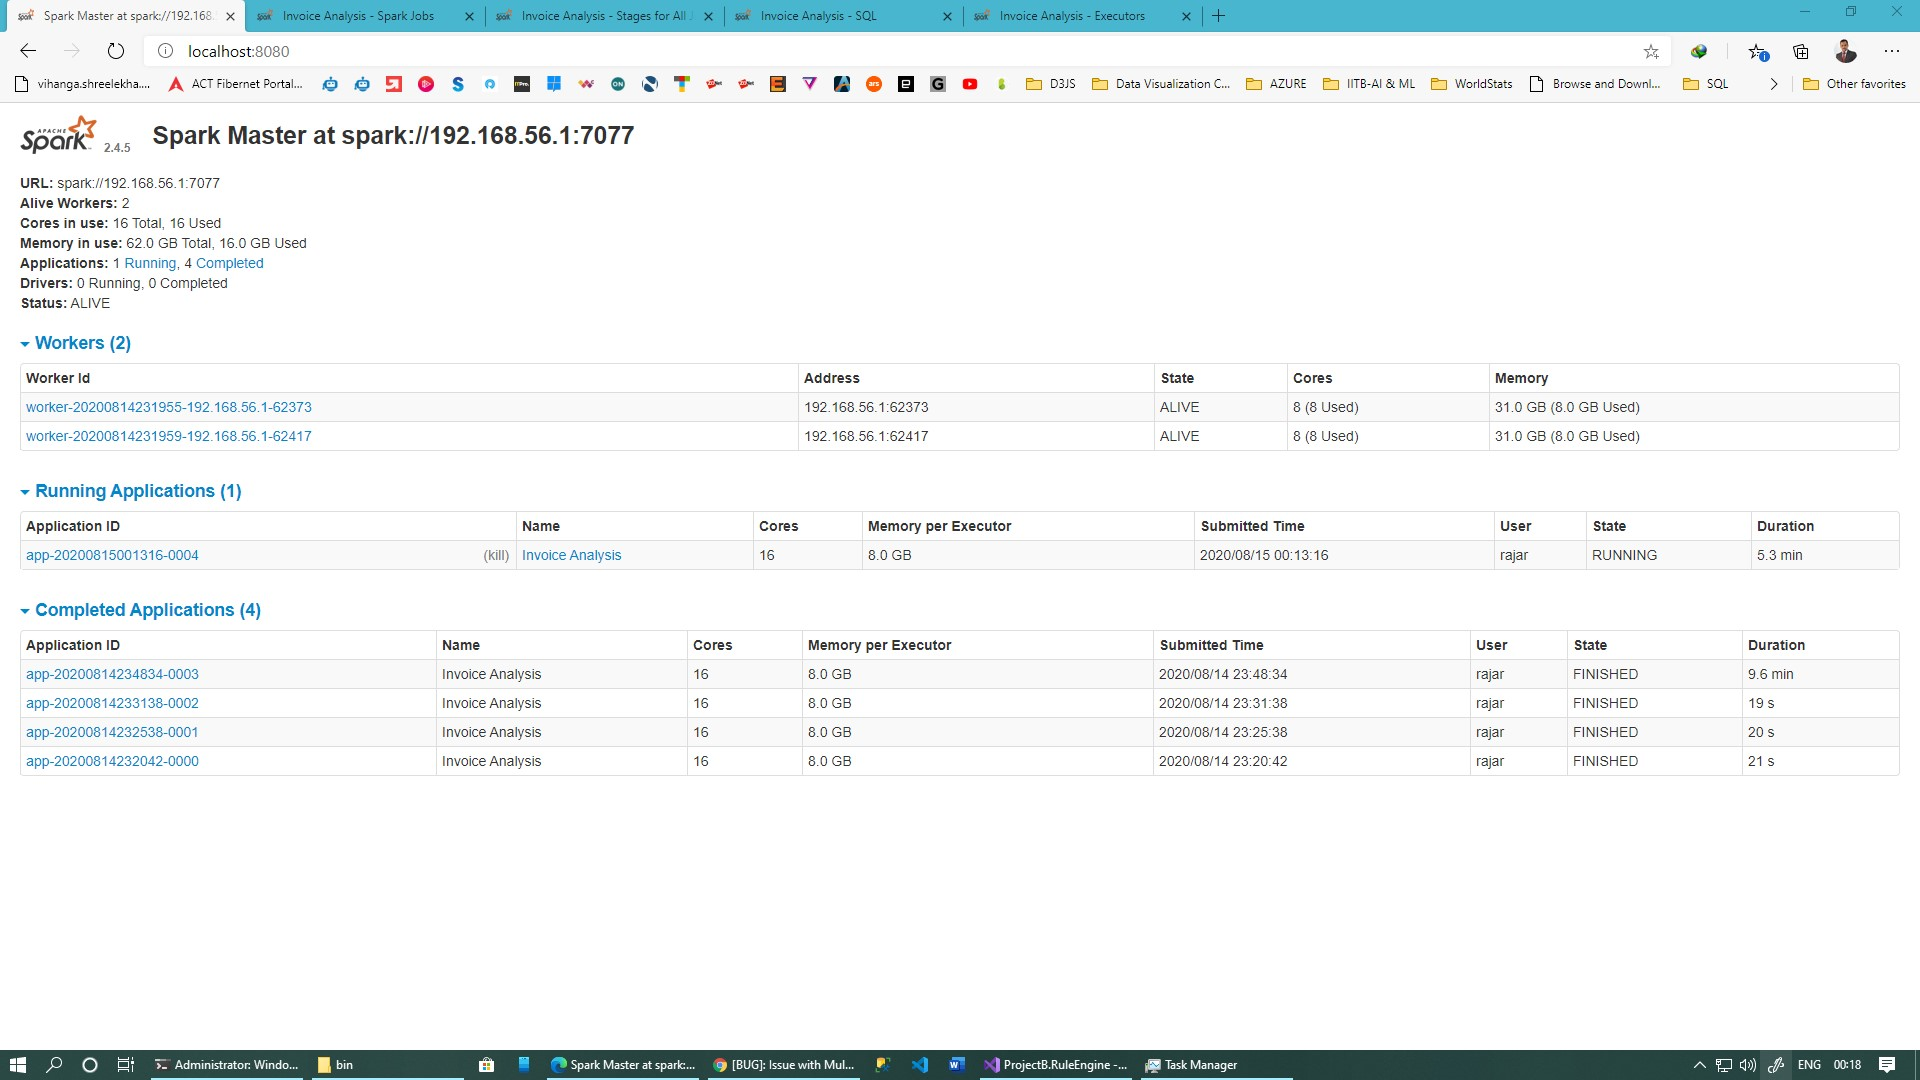Open completed application app-20200814234834-0003
Screen dimensions: 1920x1080
(x=112, y=674)
